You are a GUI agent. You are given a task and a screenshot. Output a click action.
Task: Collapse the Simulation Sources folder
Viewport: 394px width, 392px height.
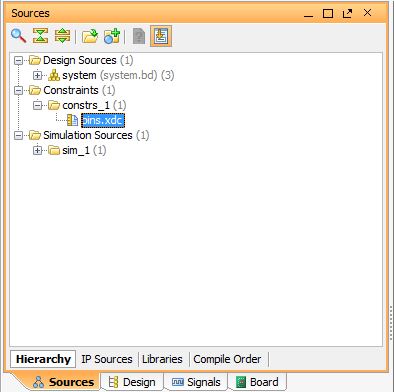[19, 135]
